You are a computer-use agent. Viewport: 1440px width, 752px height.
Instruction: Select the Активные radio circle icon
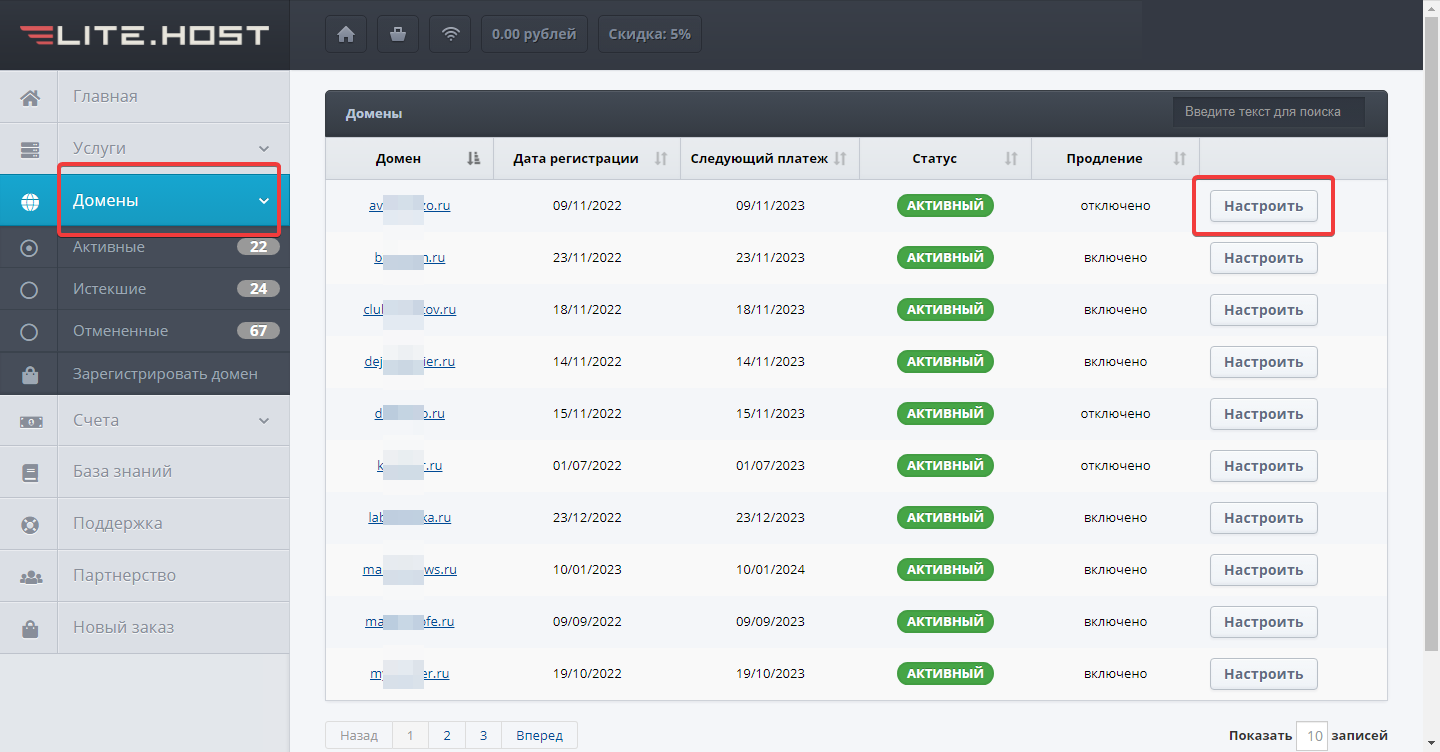pos(29,247)
